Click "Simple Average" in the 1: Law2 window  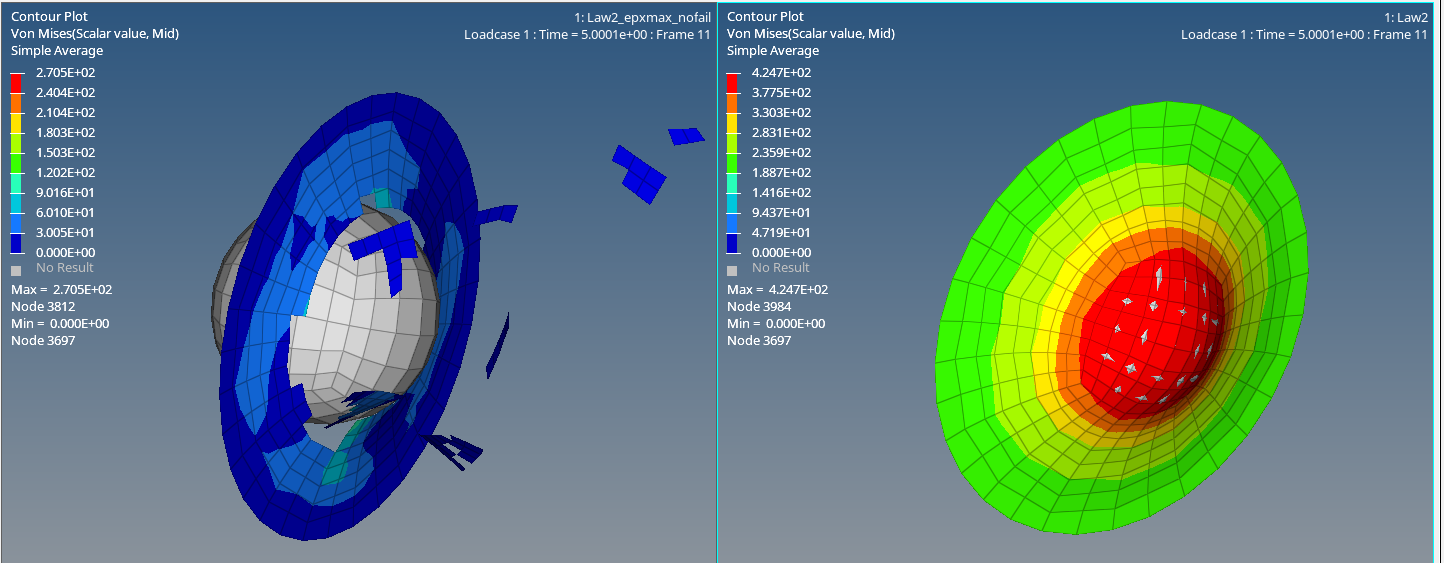tap(773, 50)
